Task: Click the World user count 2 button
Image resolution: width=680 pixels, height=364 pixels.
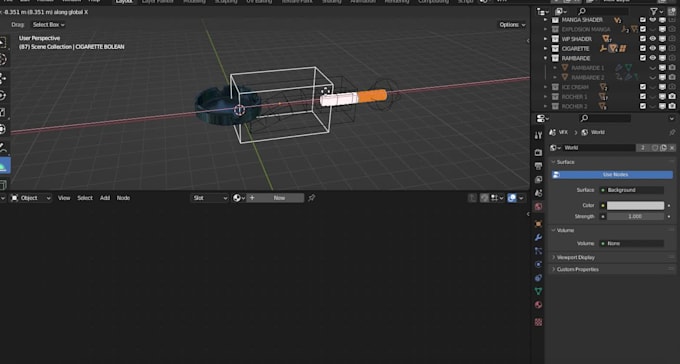Action: 643,148
